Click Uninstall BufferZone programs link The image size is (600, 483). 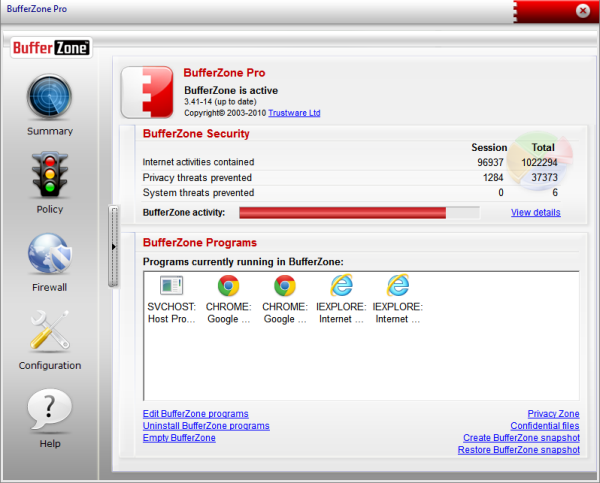click(x=206, y=426)
